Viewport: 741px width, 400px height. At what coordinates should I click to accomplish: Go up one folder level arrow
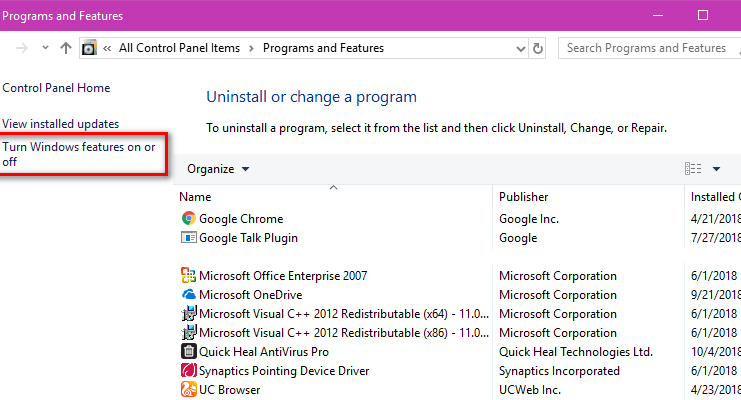(x=66, y=48)
